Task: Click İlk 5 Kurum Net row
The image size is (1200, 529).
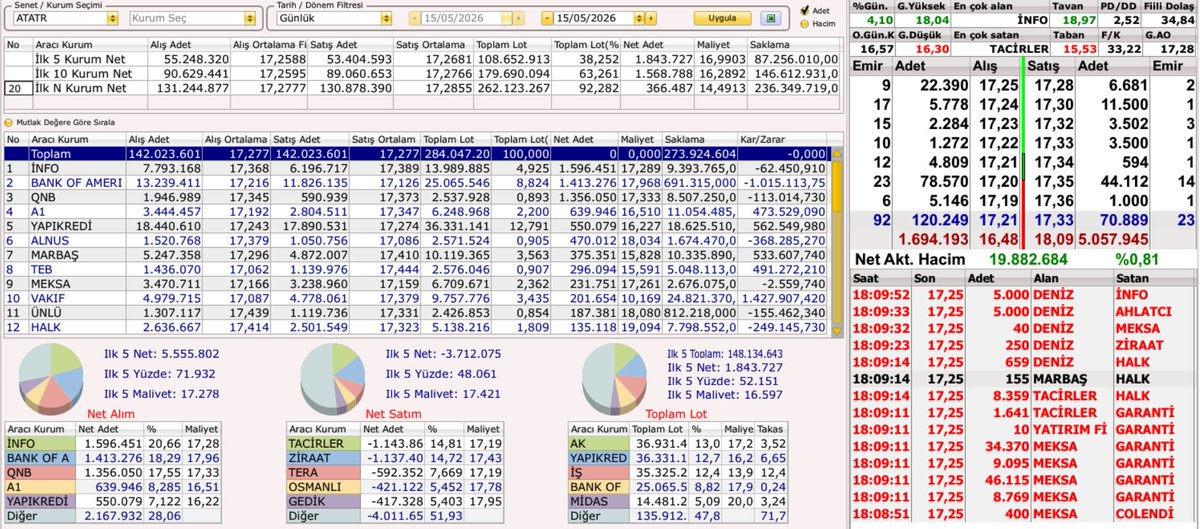Action: click(x=422, y=60)
